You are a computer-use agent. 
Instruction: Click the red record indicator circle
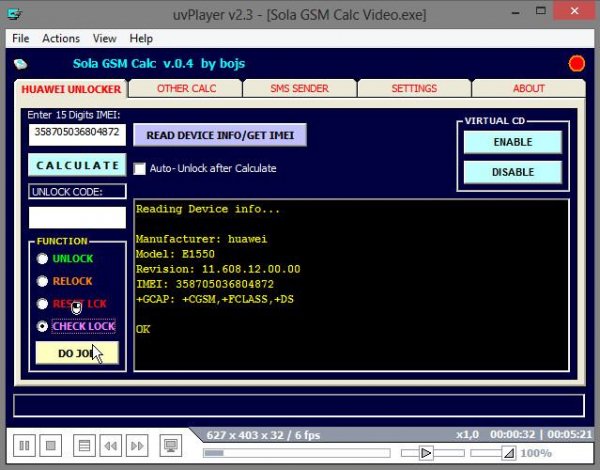(x=576, y=64)
